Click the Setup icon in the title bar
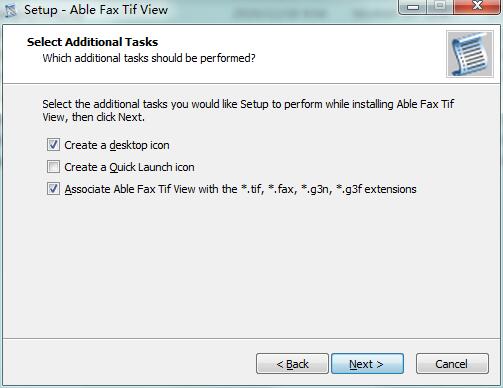Image resolution: width=503 pixels, height=388 pixels. [x=10, y=10]
